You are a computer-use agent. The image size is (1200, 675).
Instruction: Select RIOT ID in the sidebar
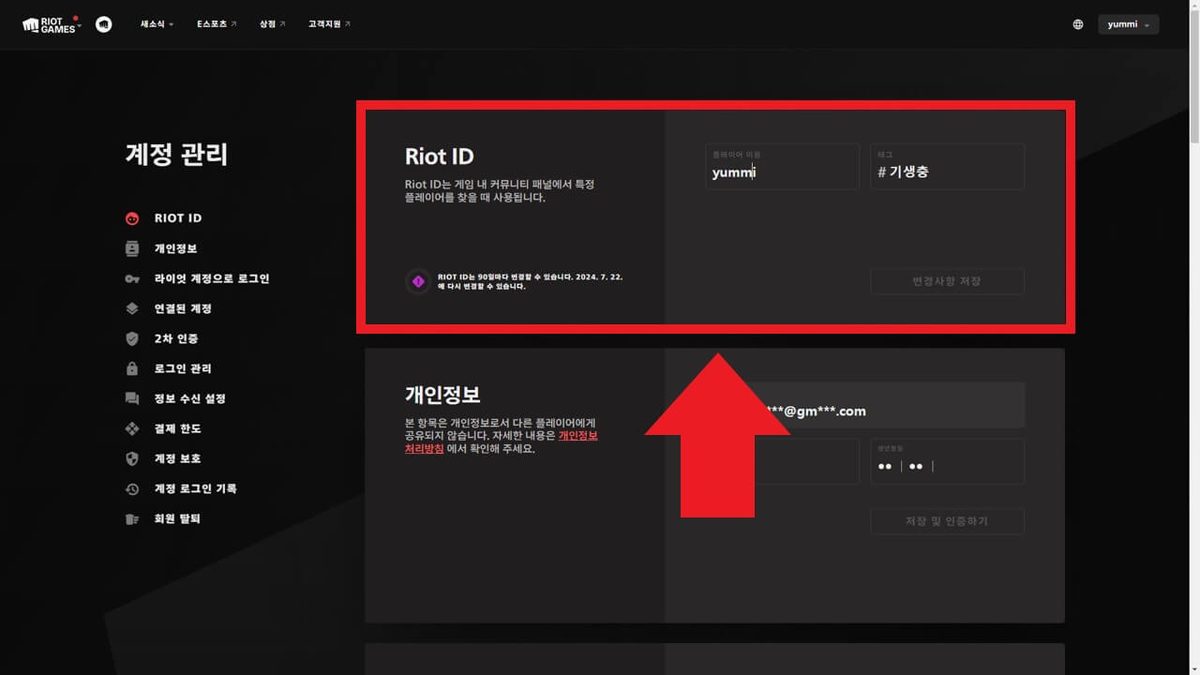coord(178,218)
